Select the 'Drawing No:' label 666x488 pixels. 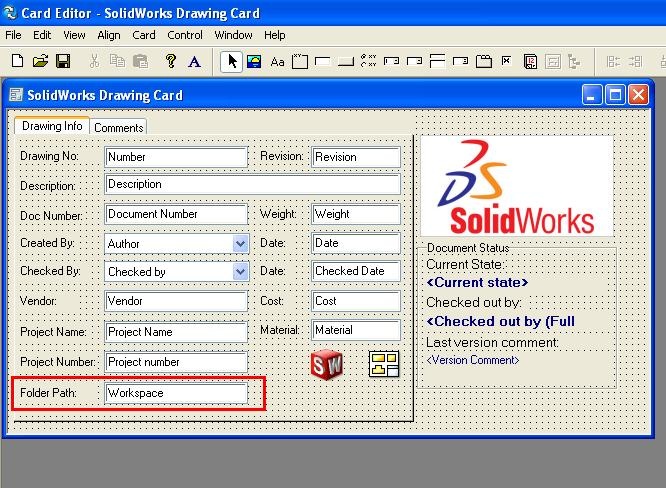pos(49,156)
